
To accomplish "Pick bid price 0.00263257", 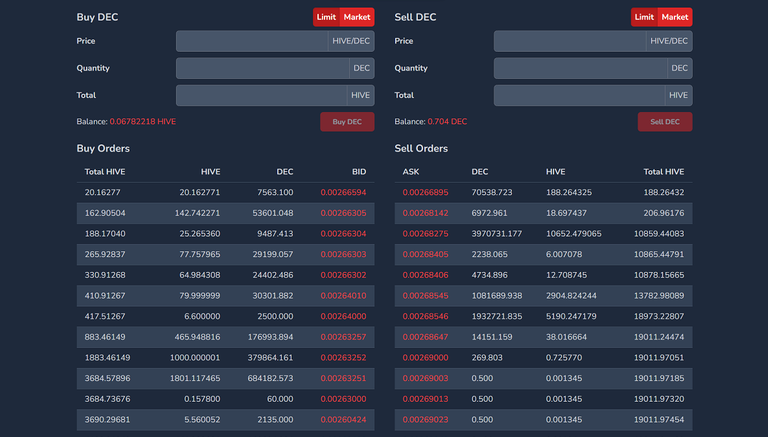I will tap(343, 337).
